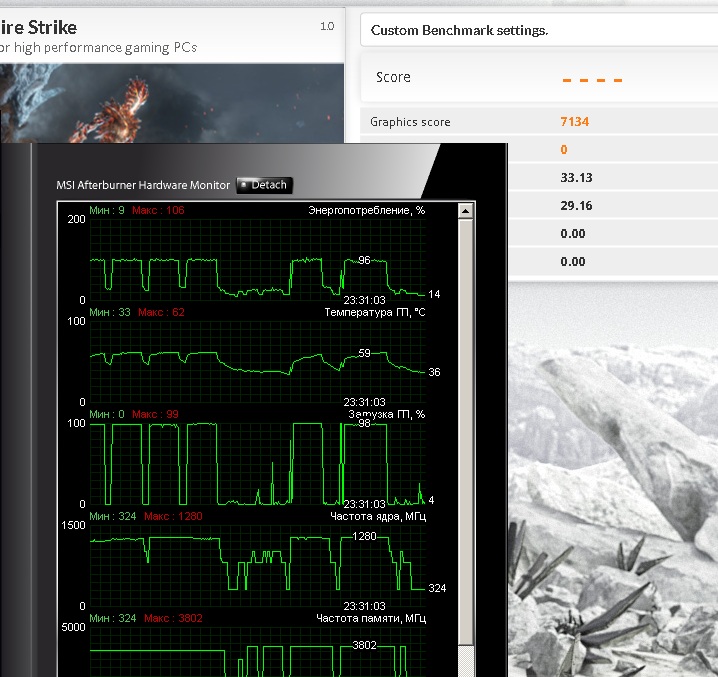Click the Загрузка ГП GPU usage graph
Screen dimensions: 718x677
click(x=257, y=463)
